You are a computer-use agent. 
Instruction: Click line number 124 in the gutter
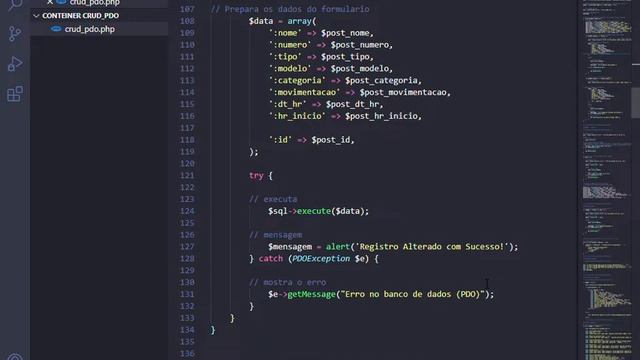(187, 211)
